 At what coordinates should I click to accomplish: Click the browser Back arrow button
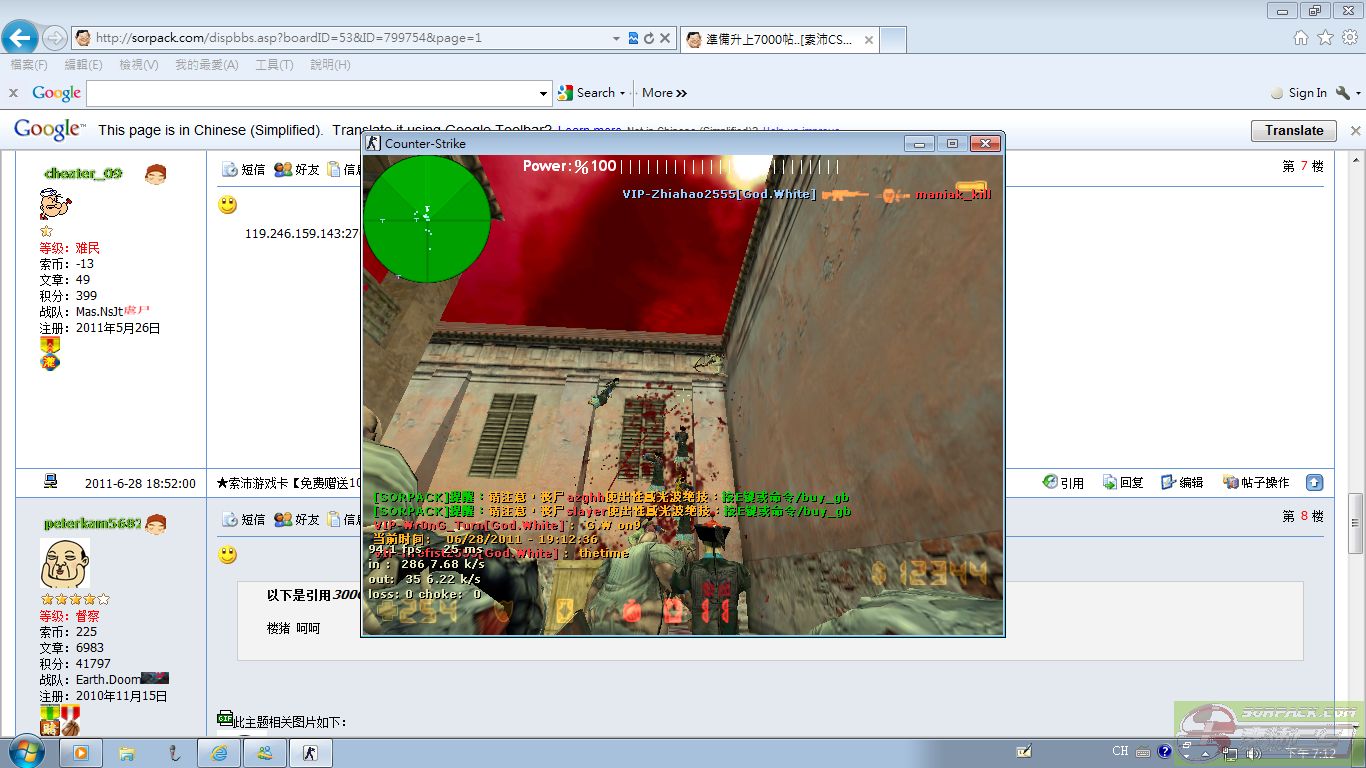[20, 39]
